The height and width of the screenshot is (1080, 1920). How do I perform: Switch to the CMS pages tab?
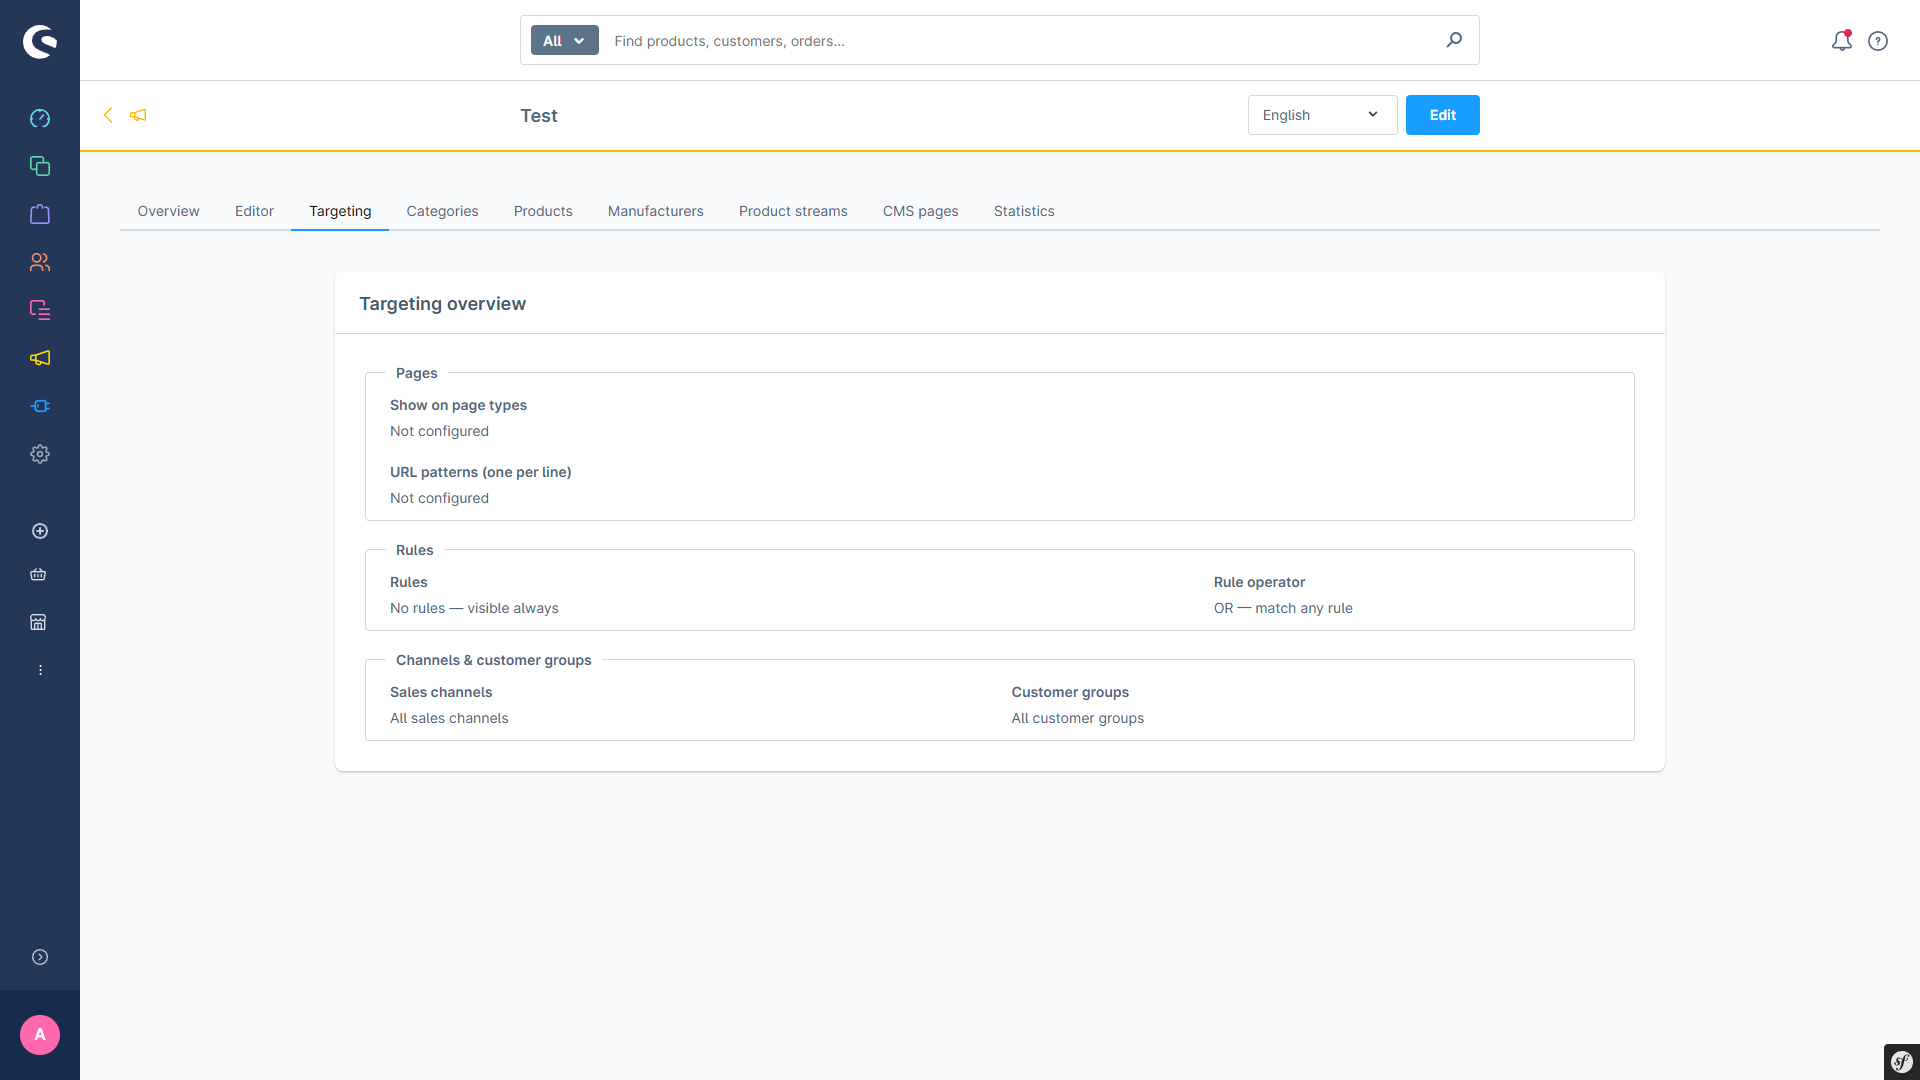coord(920,211)
